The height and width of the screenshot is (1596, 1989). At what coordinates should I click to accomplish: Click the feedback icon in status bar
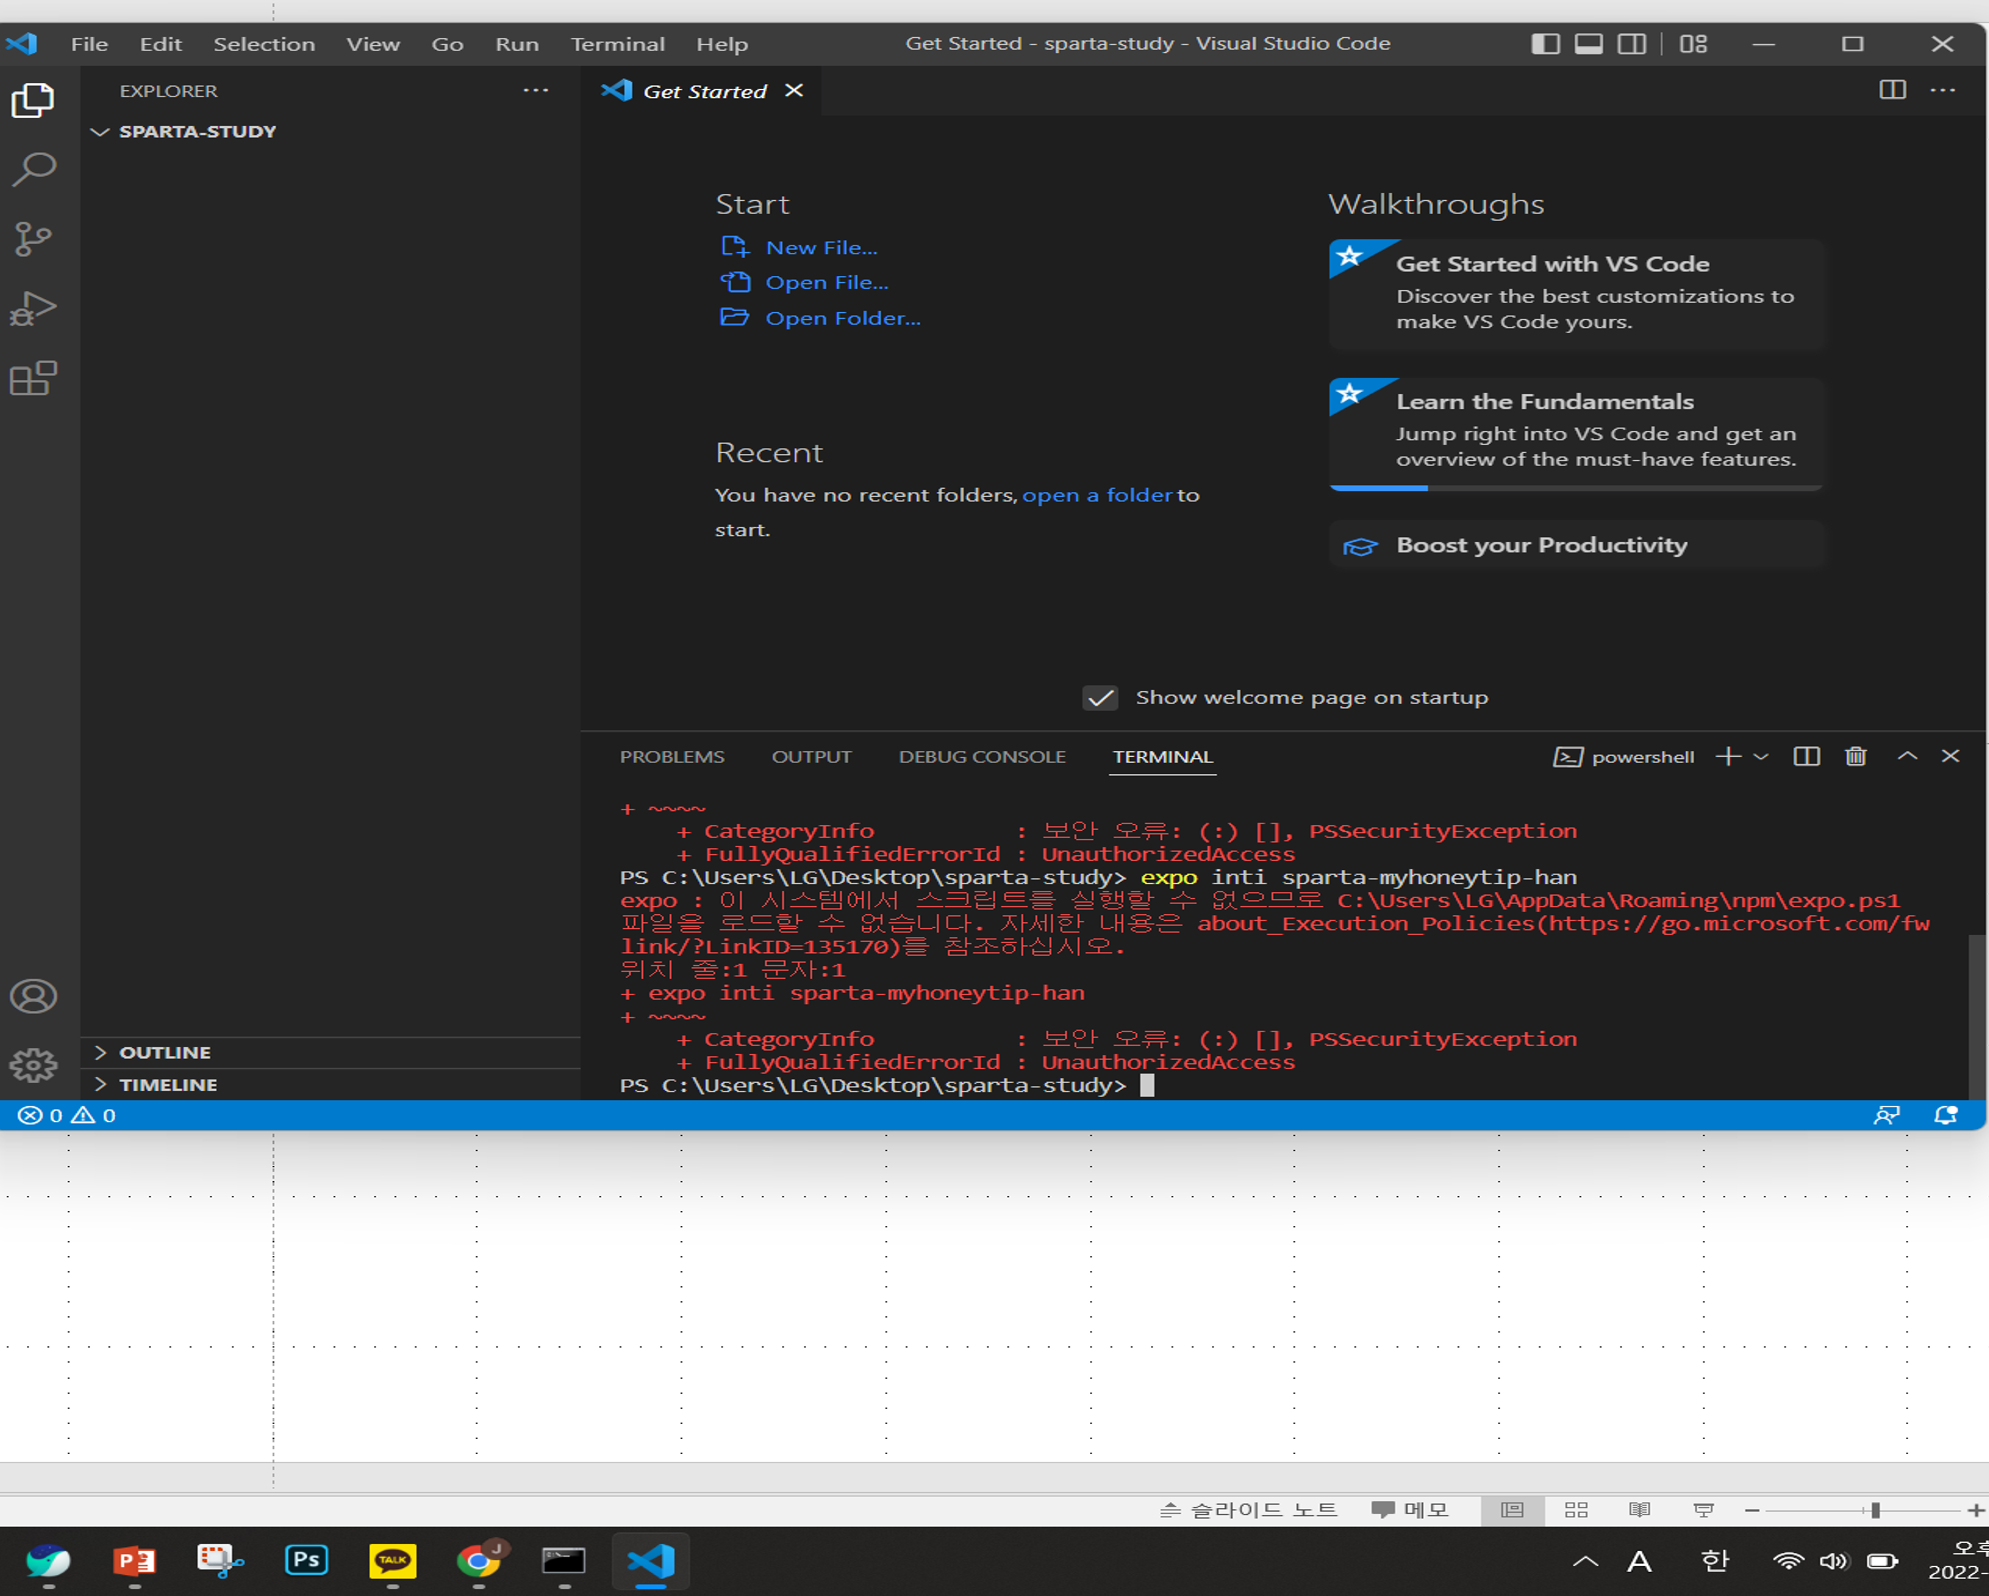coord(1886,1115)
